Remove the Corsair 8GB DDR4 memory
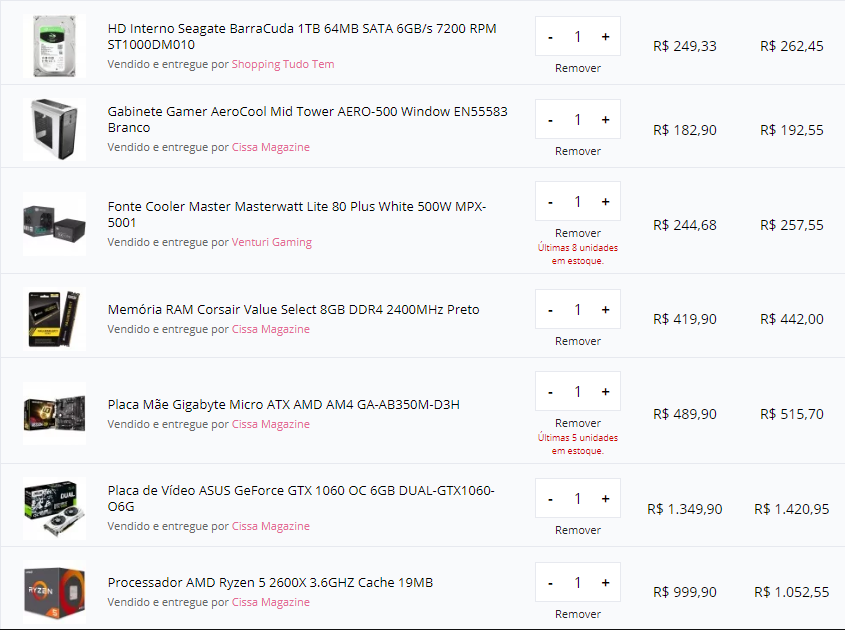This screenshot has height=630, width=845. pyautogui.click(x=578, y=342)
